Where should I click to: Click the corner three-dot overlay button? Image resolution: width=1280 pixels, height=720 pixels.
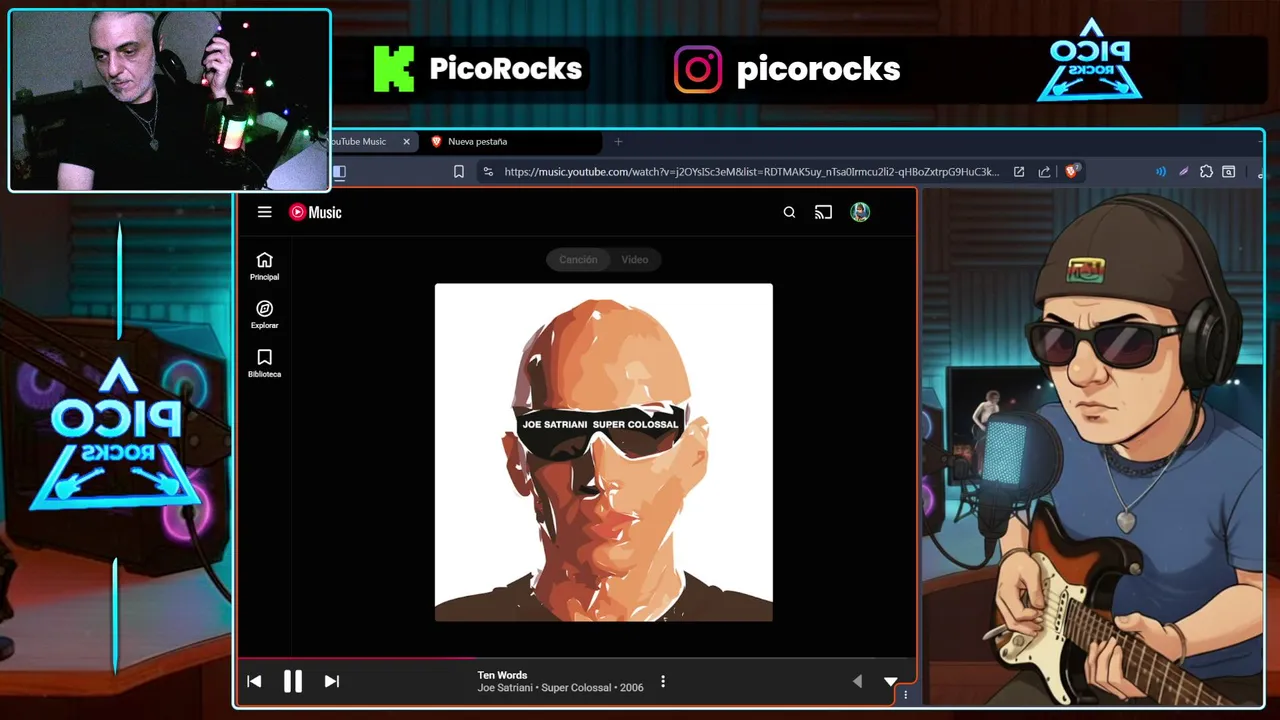point(906,694)
